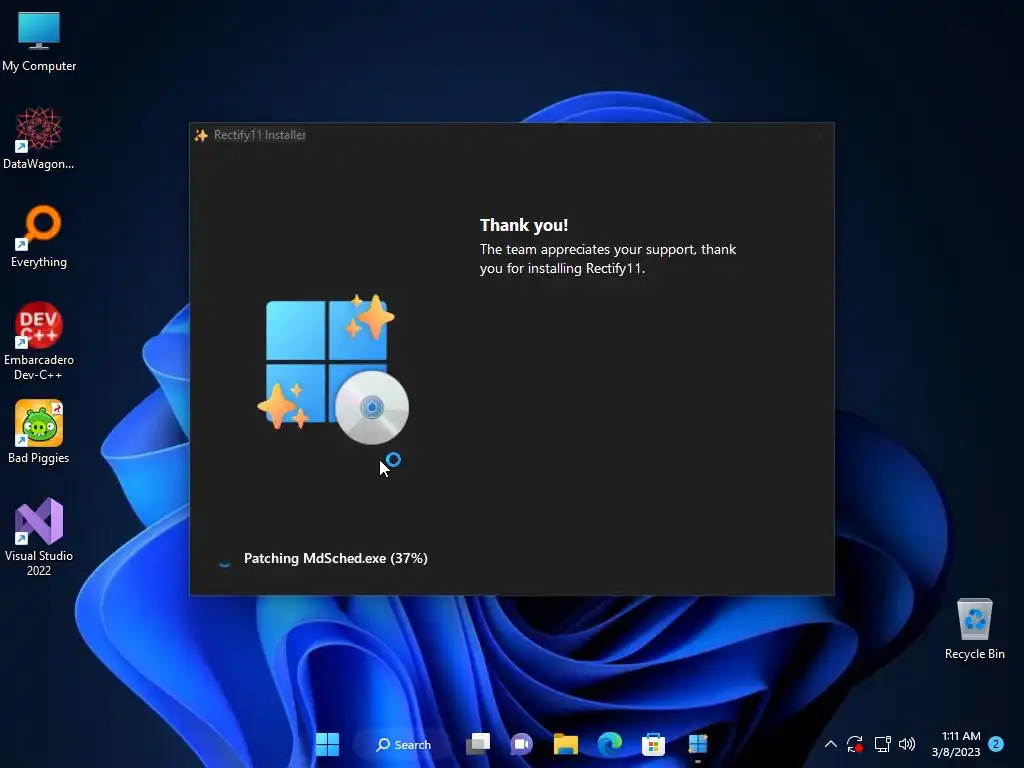Open the network tray icon
This screenshot has width=1024, height=768.
[882, 744]
